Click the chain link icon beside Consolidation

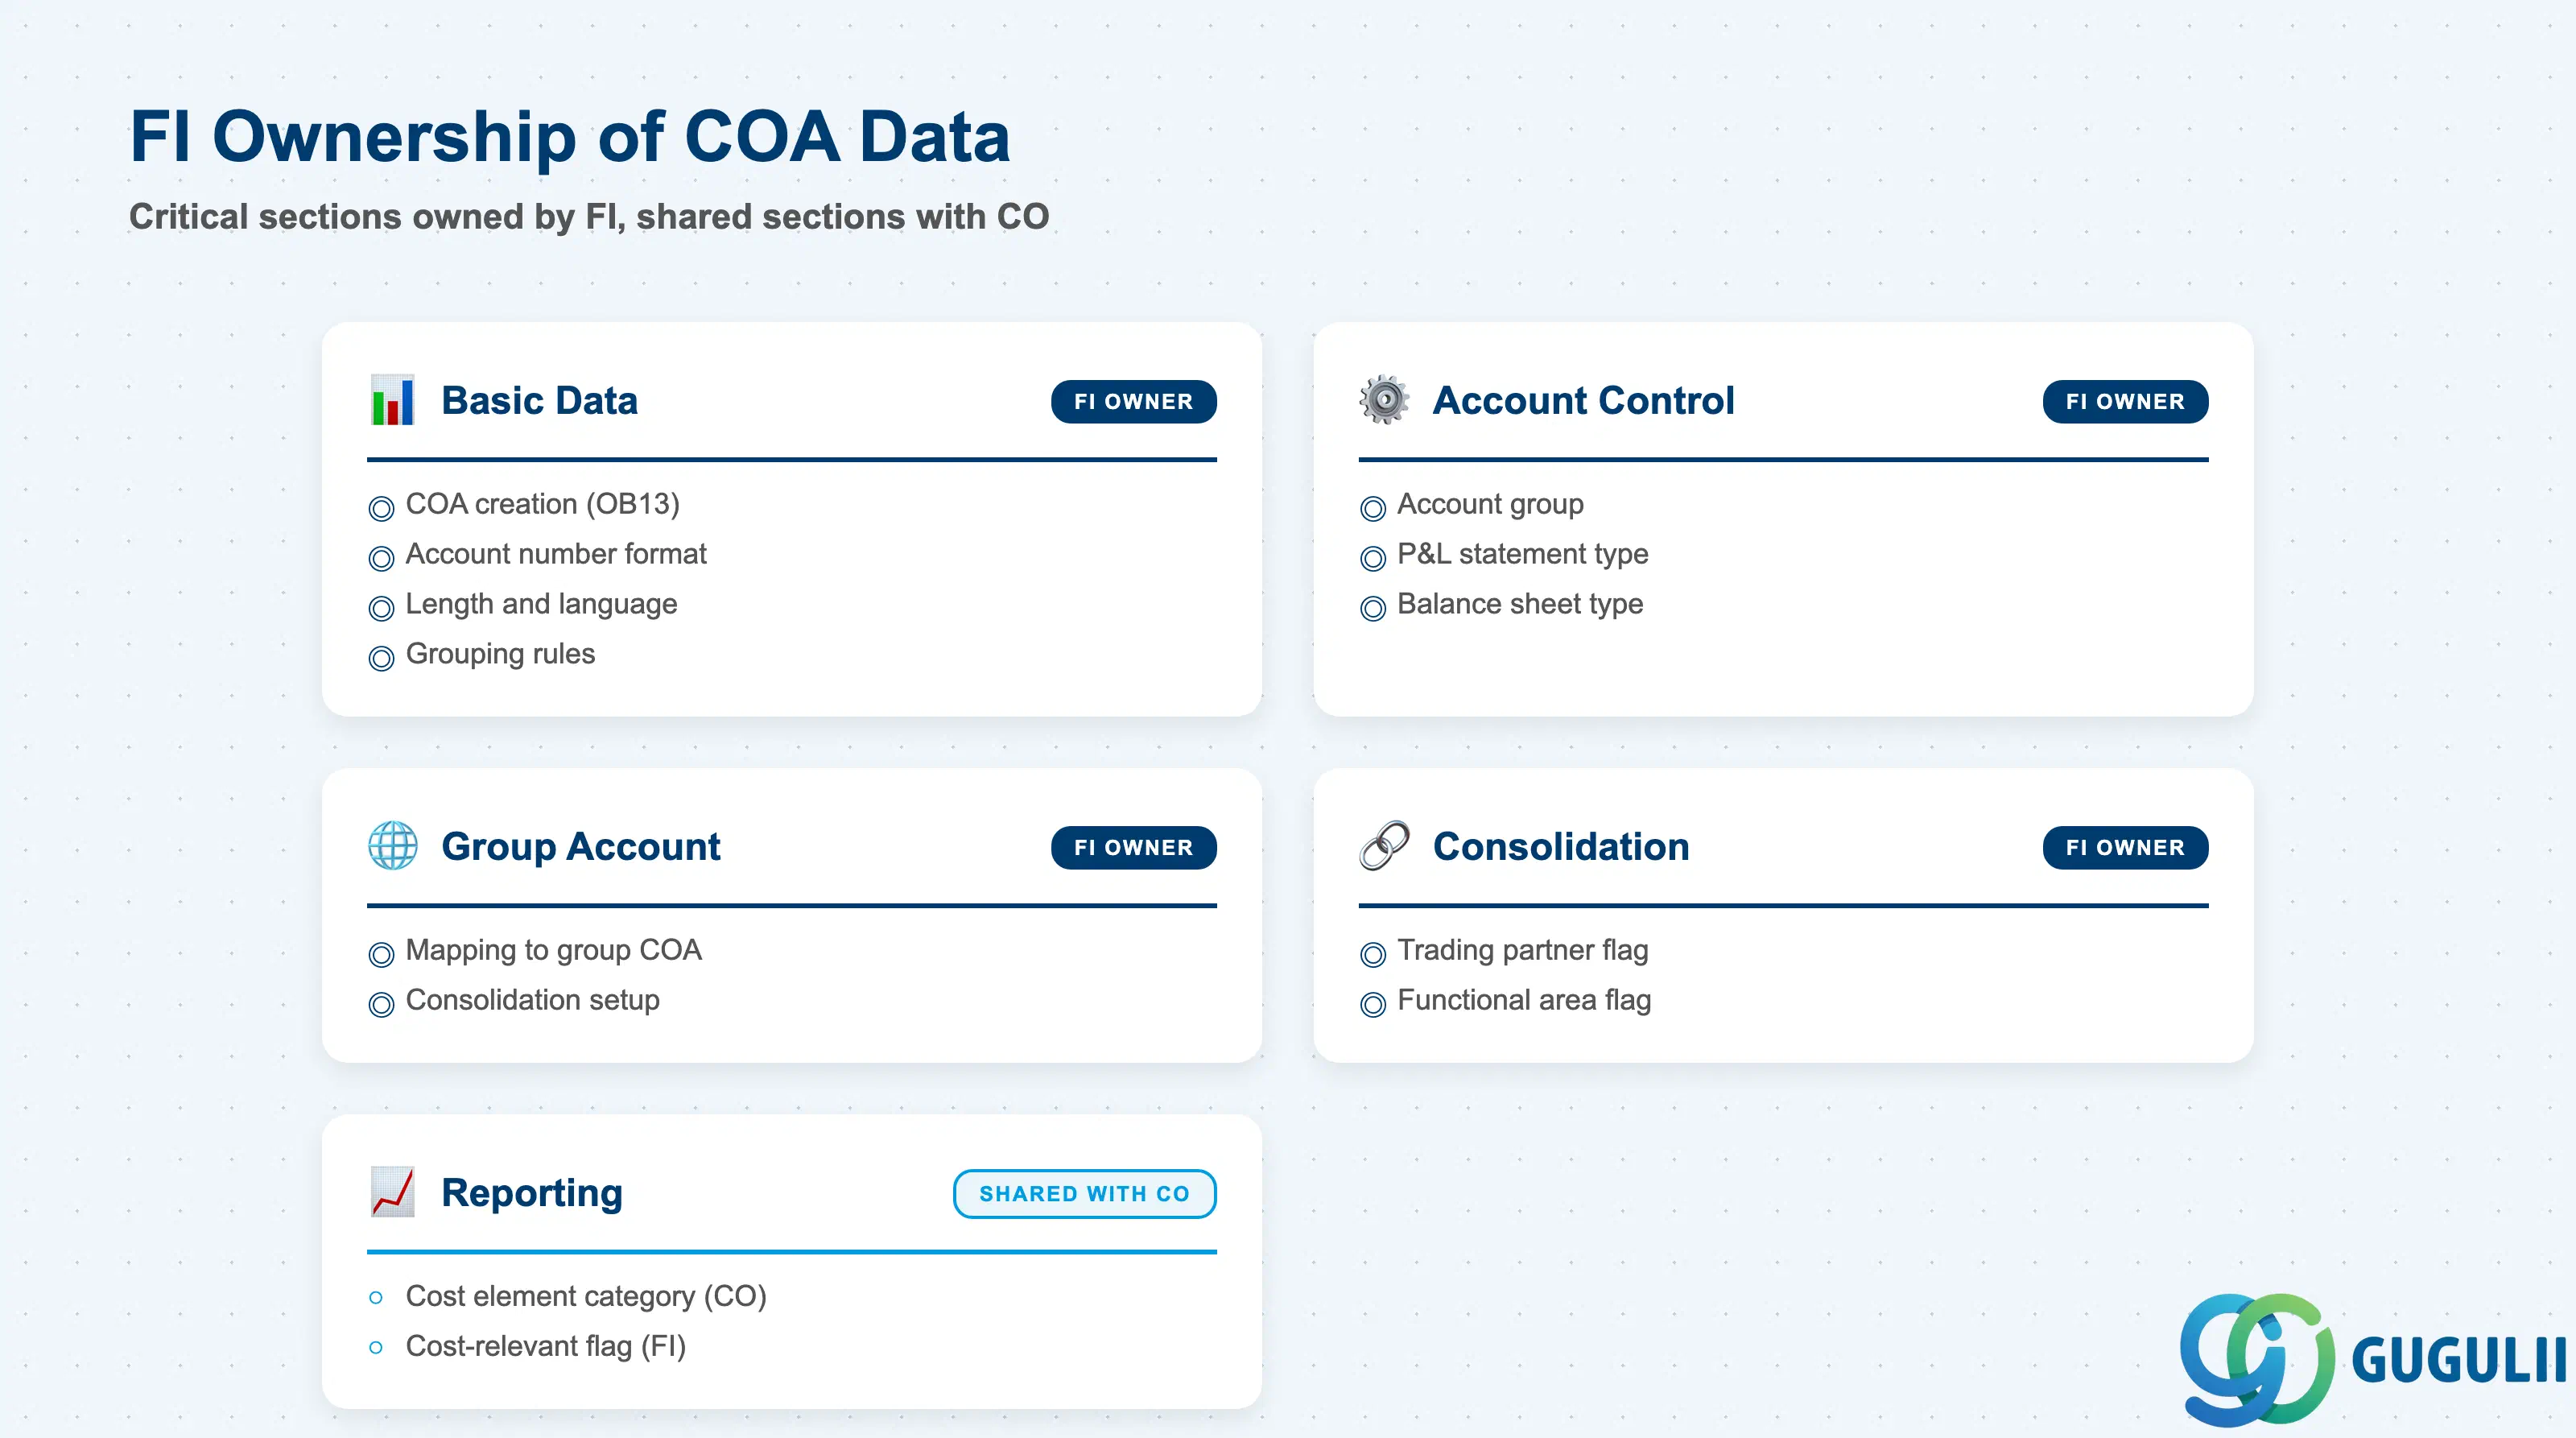tap(1384, 846)
